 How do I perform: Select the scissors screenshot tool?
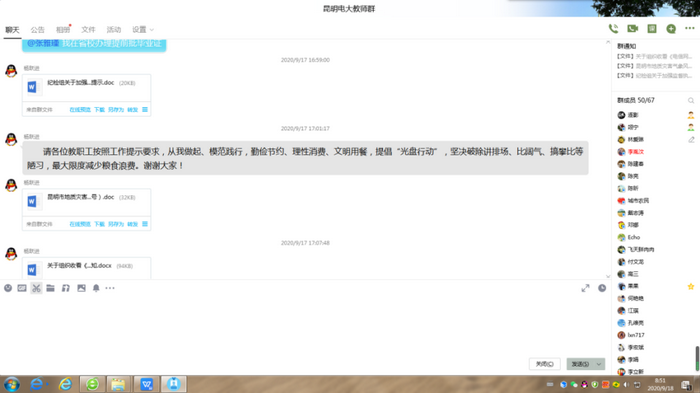pyautogui.click(x=37, y=288)
